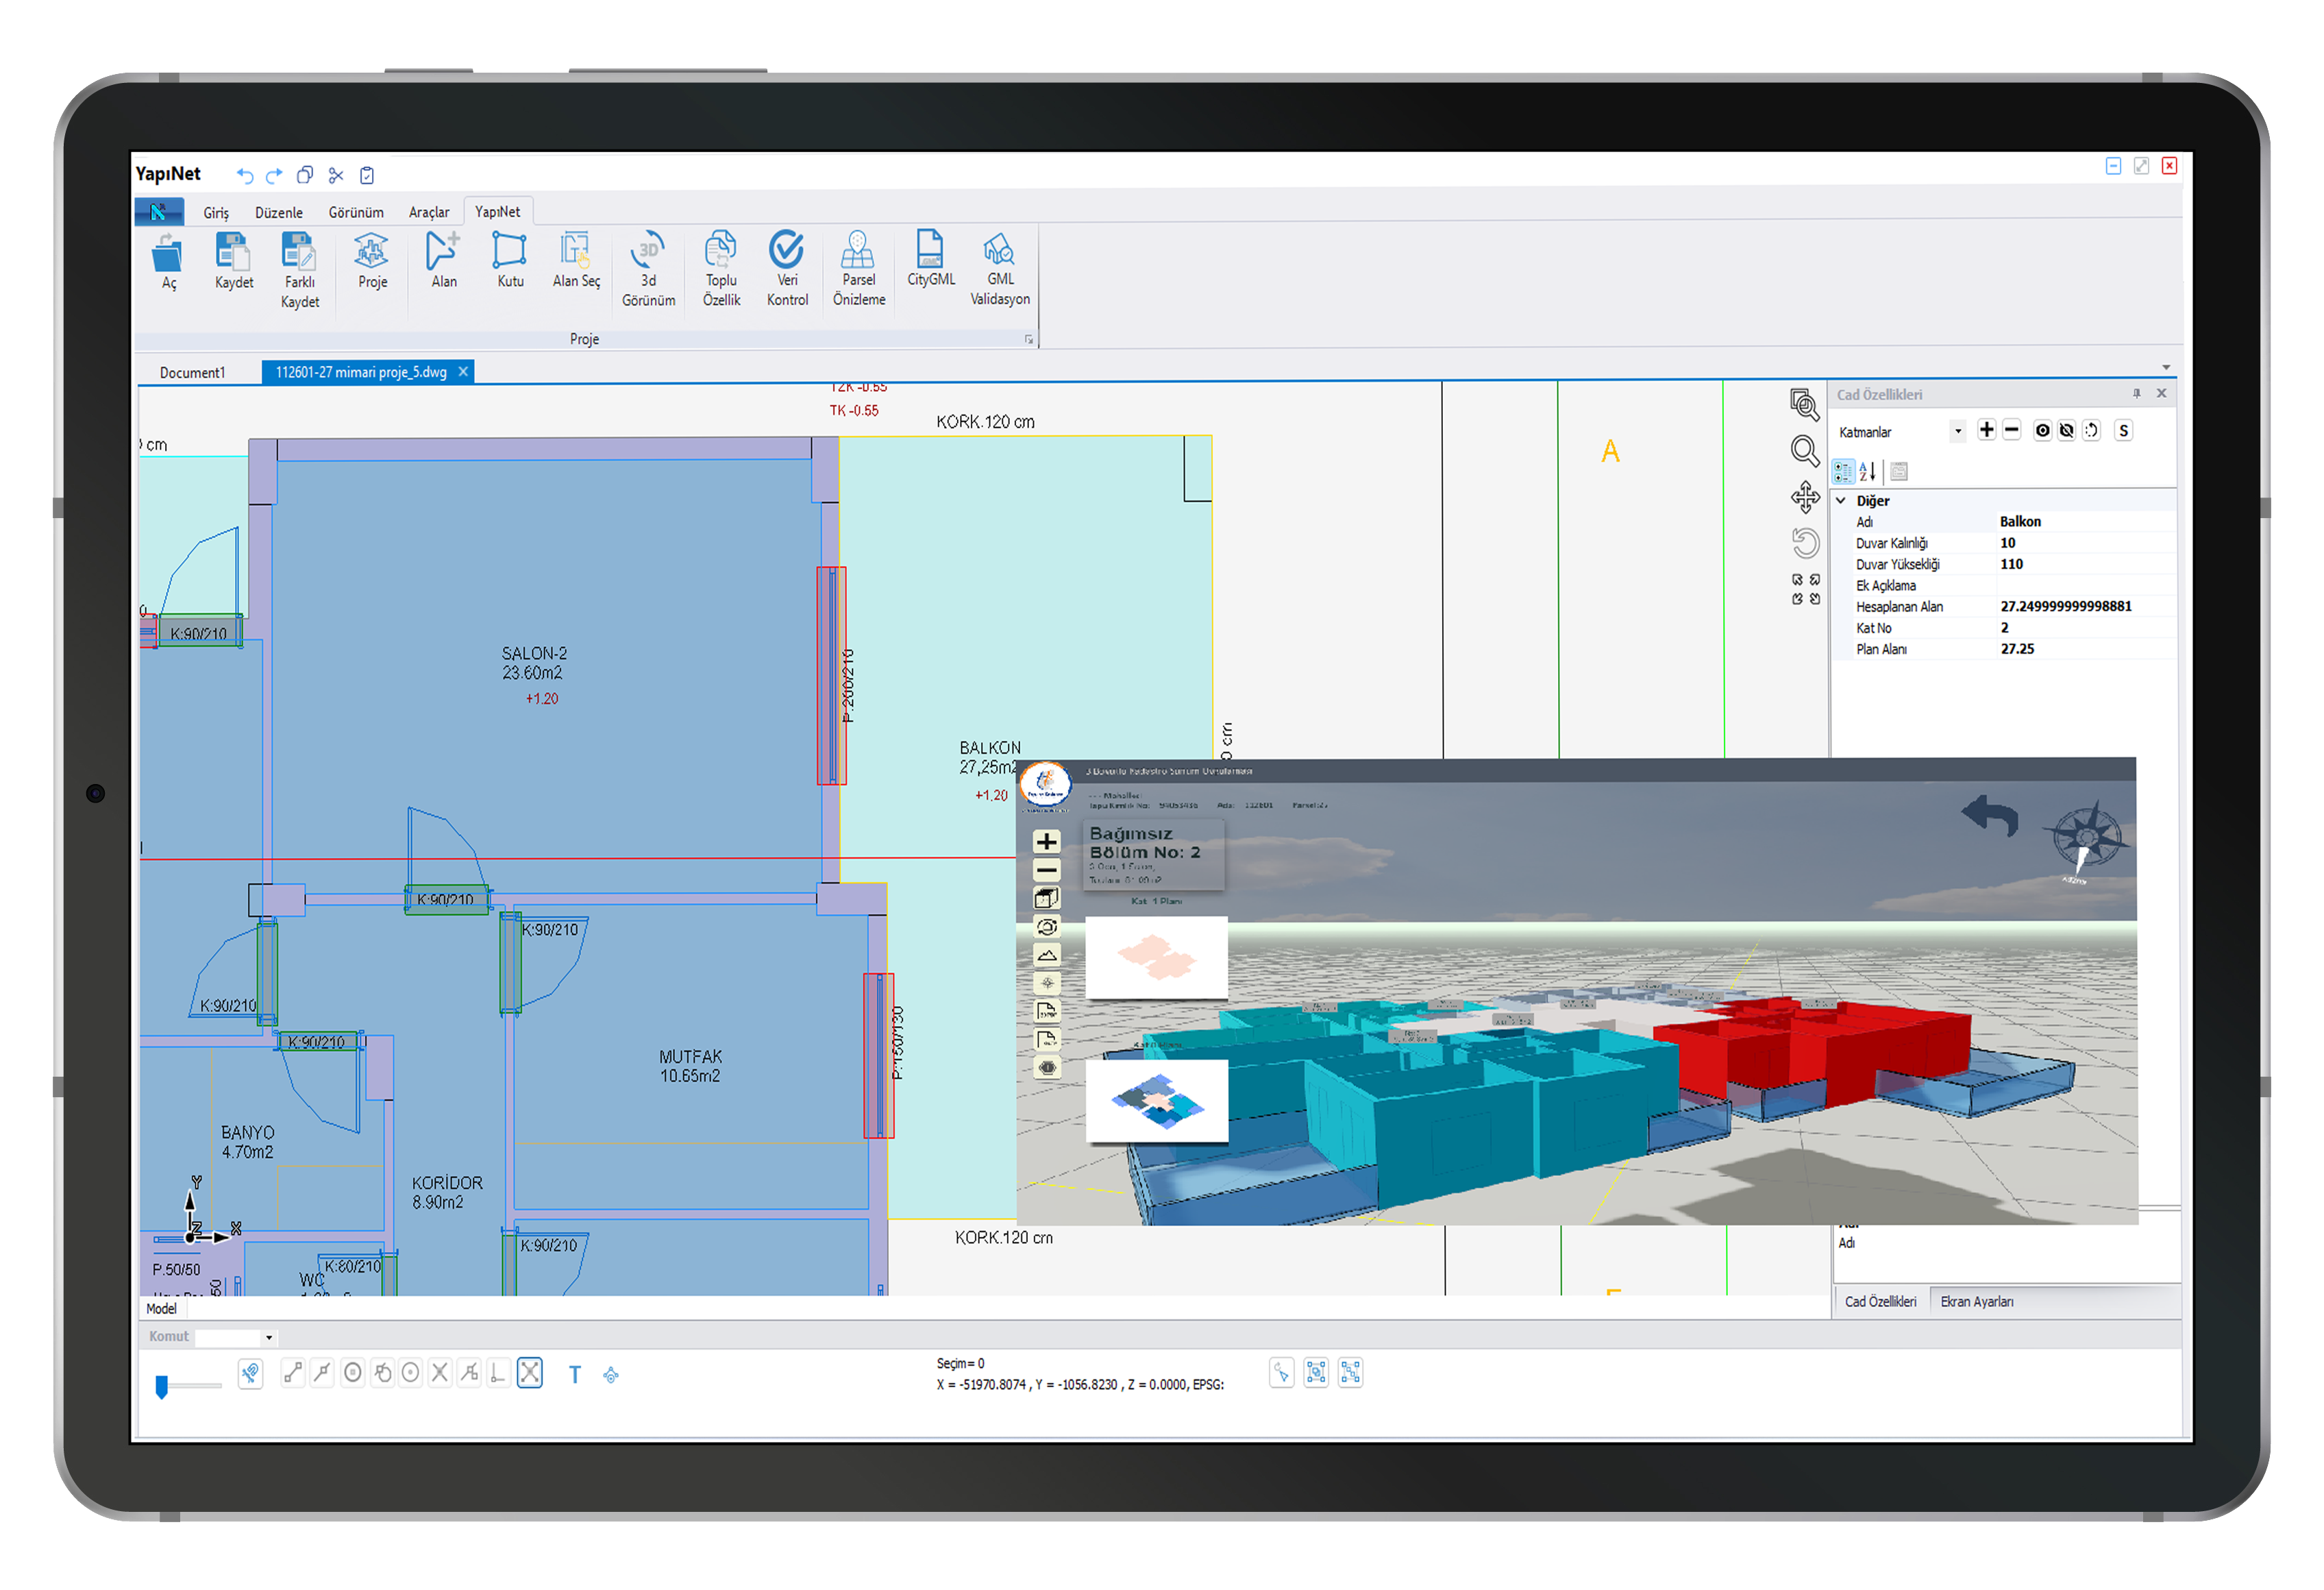Click the pan arrows icon beside drawing
The height and width of the screenshot is (1590, 2324).
tap(1805, 497)
